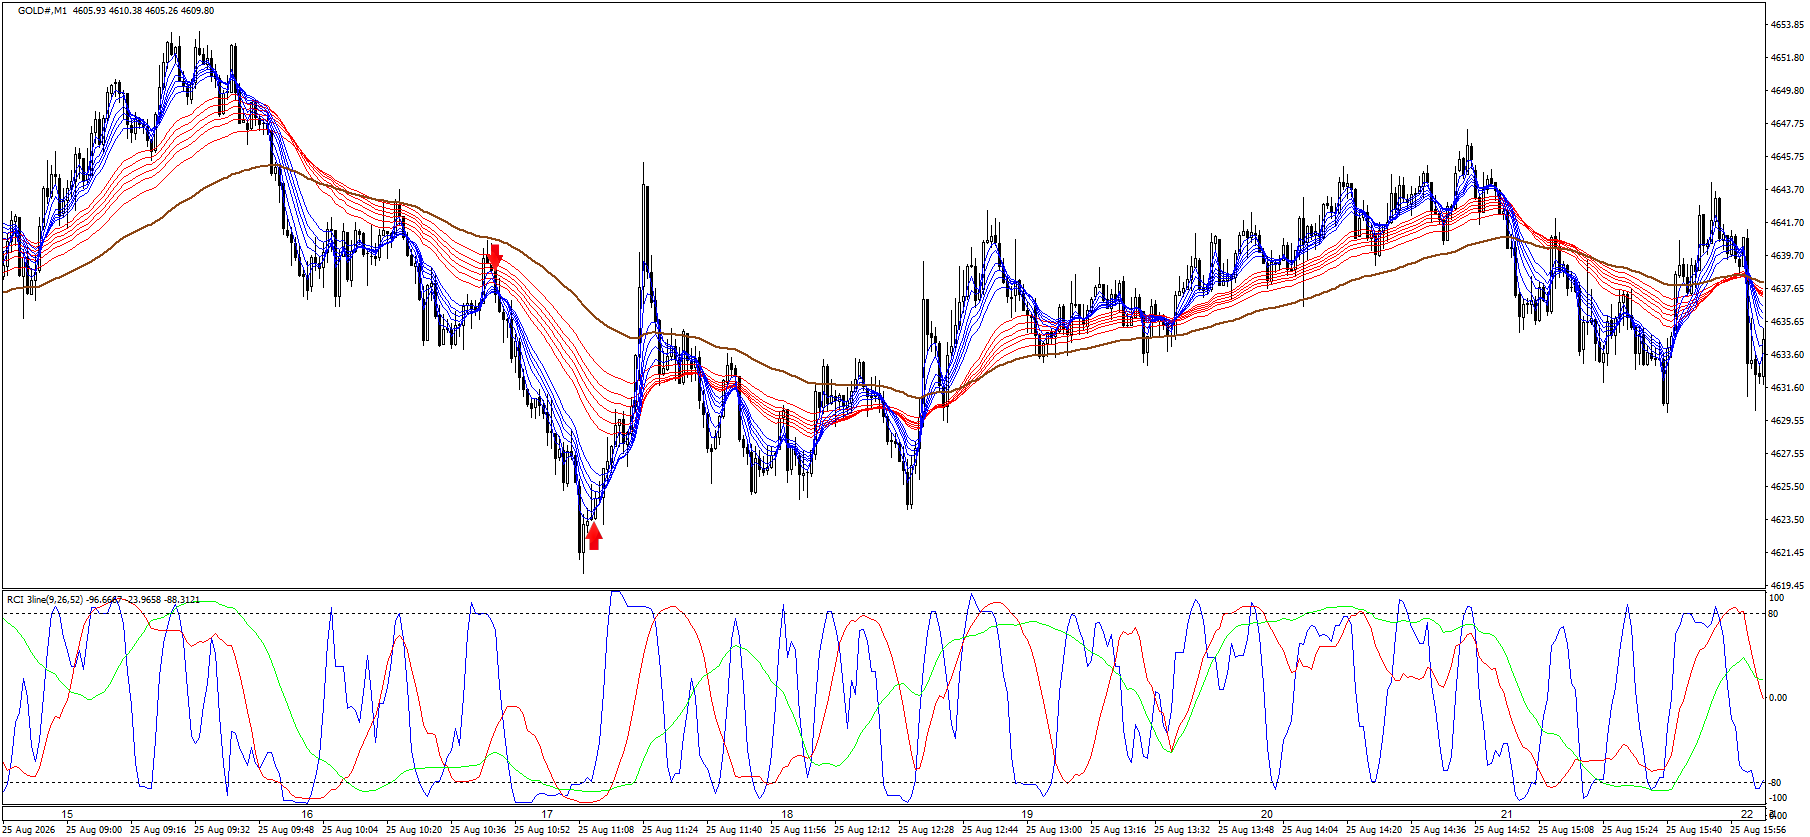Click the 25 Aug 13:48 time label
This screenshot has height=837, width=1810.
click(x=1247, y=830)
